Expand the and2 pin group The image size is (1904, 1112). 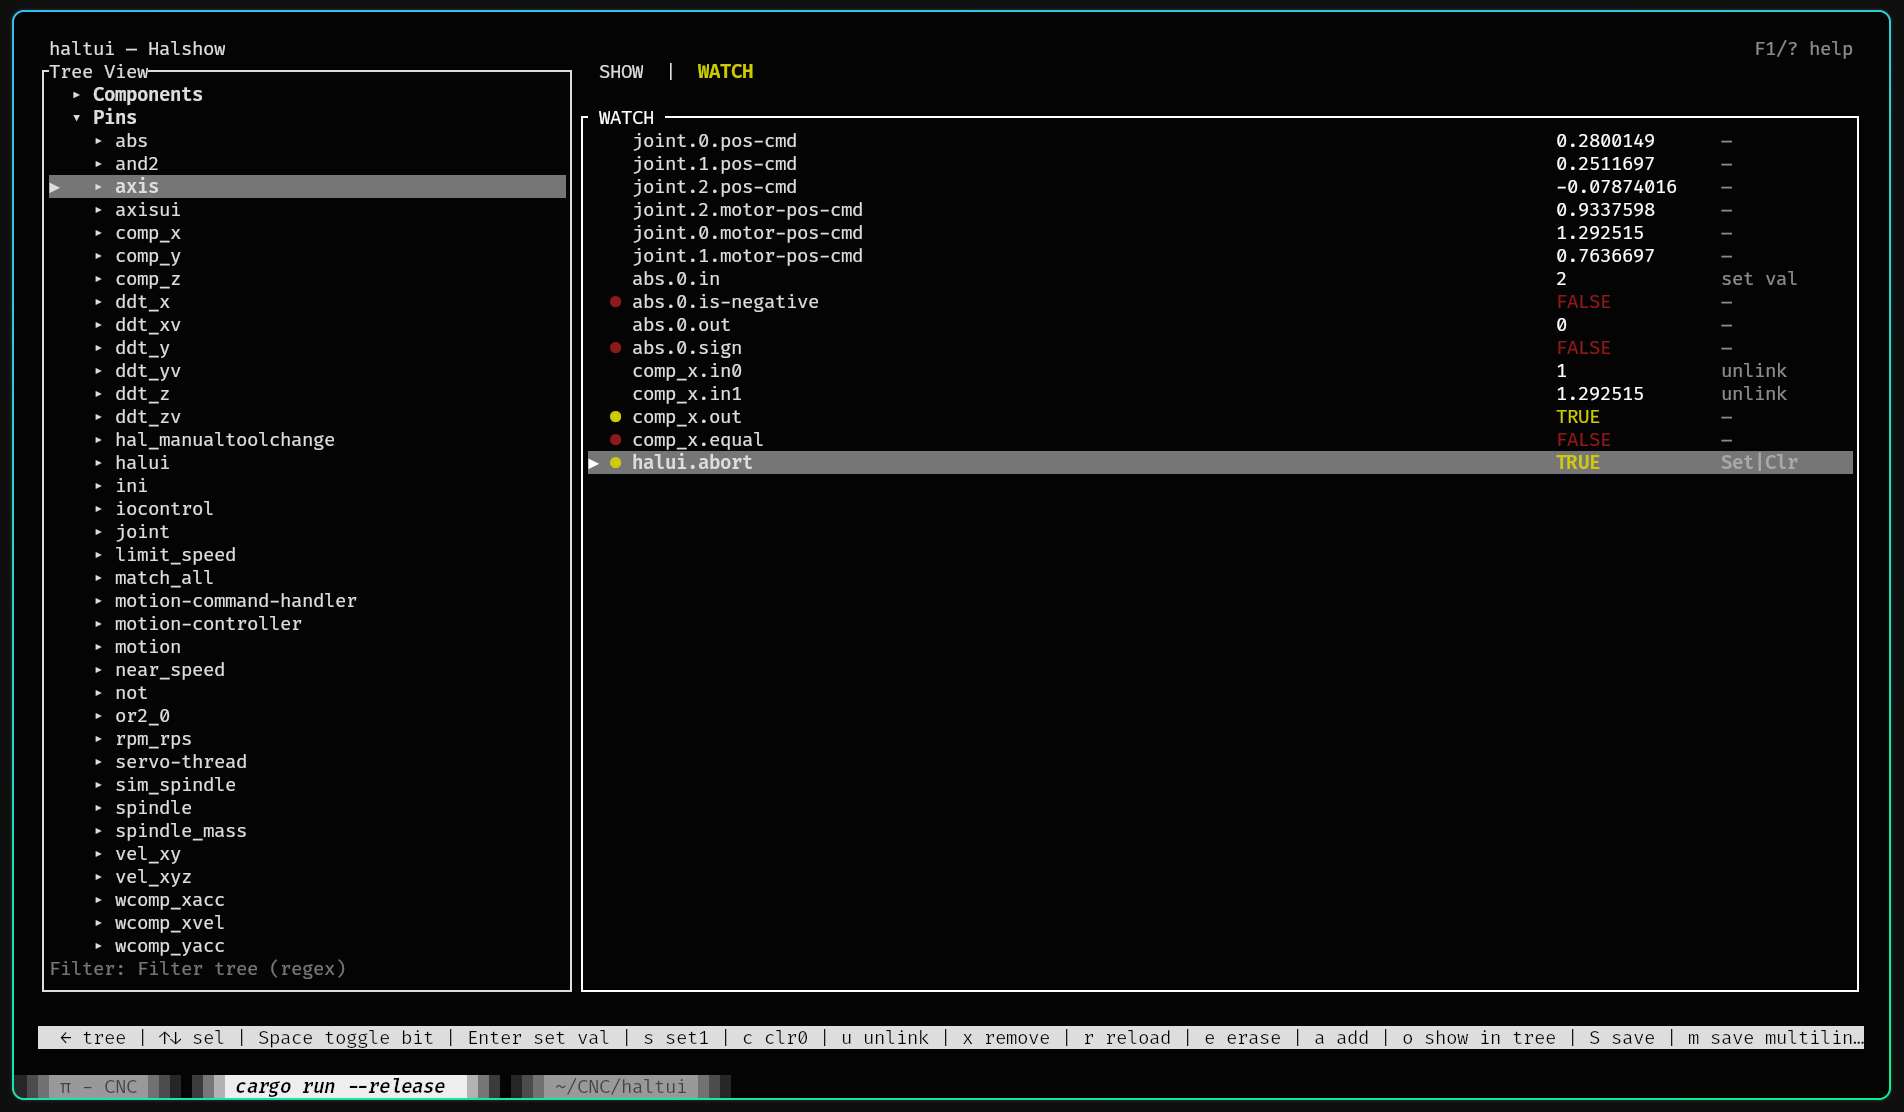pos(98,164)
